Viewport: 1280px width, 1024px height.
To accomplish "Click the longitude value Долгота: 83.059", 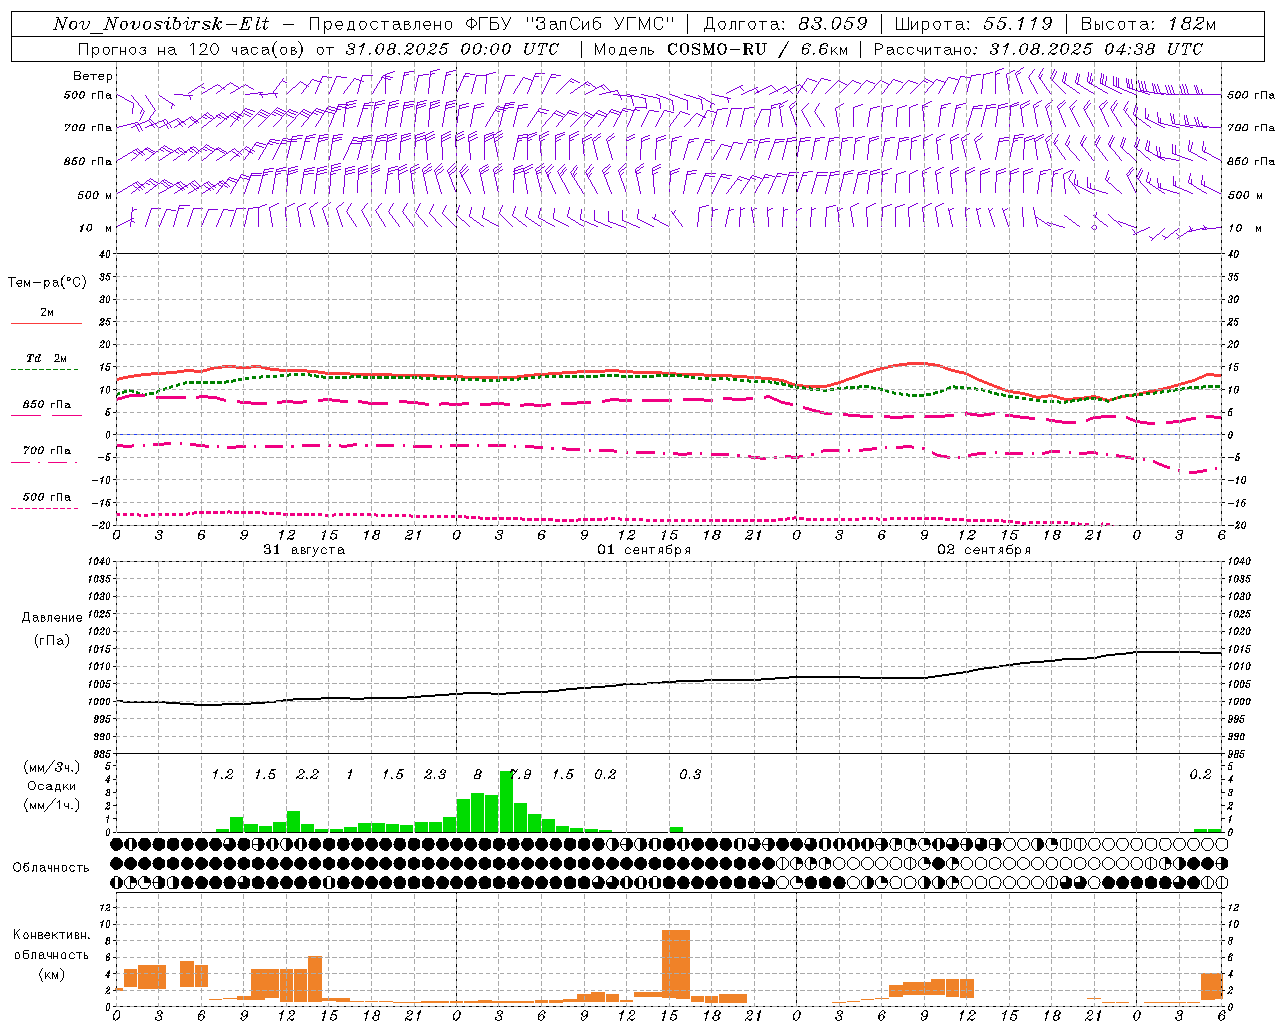I will [x=785, y=24].
